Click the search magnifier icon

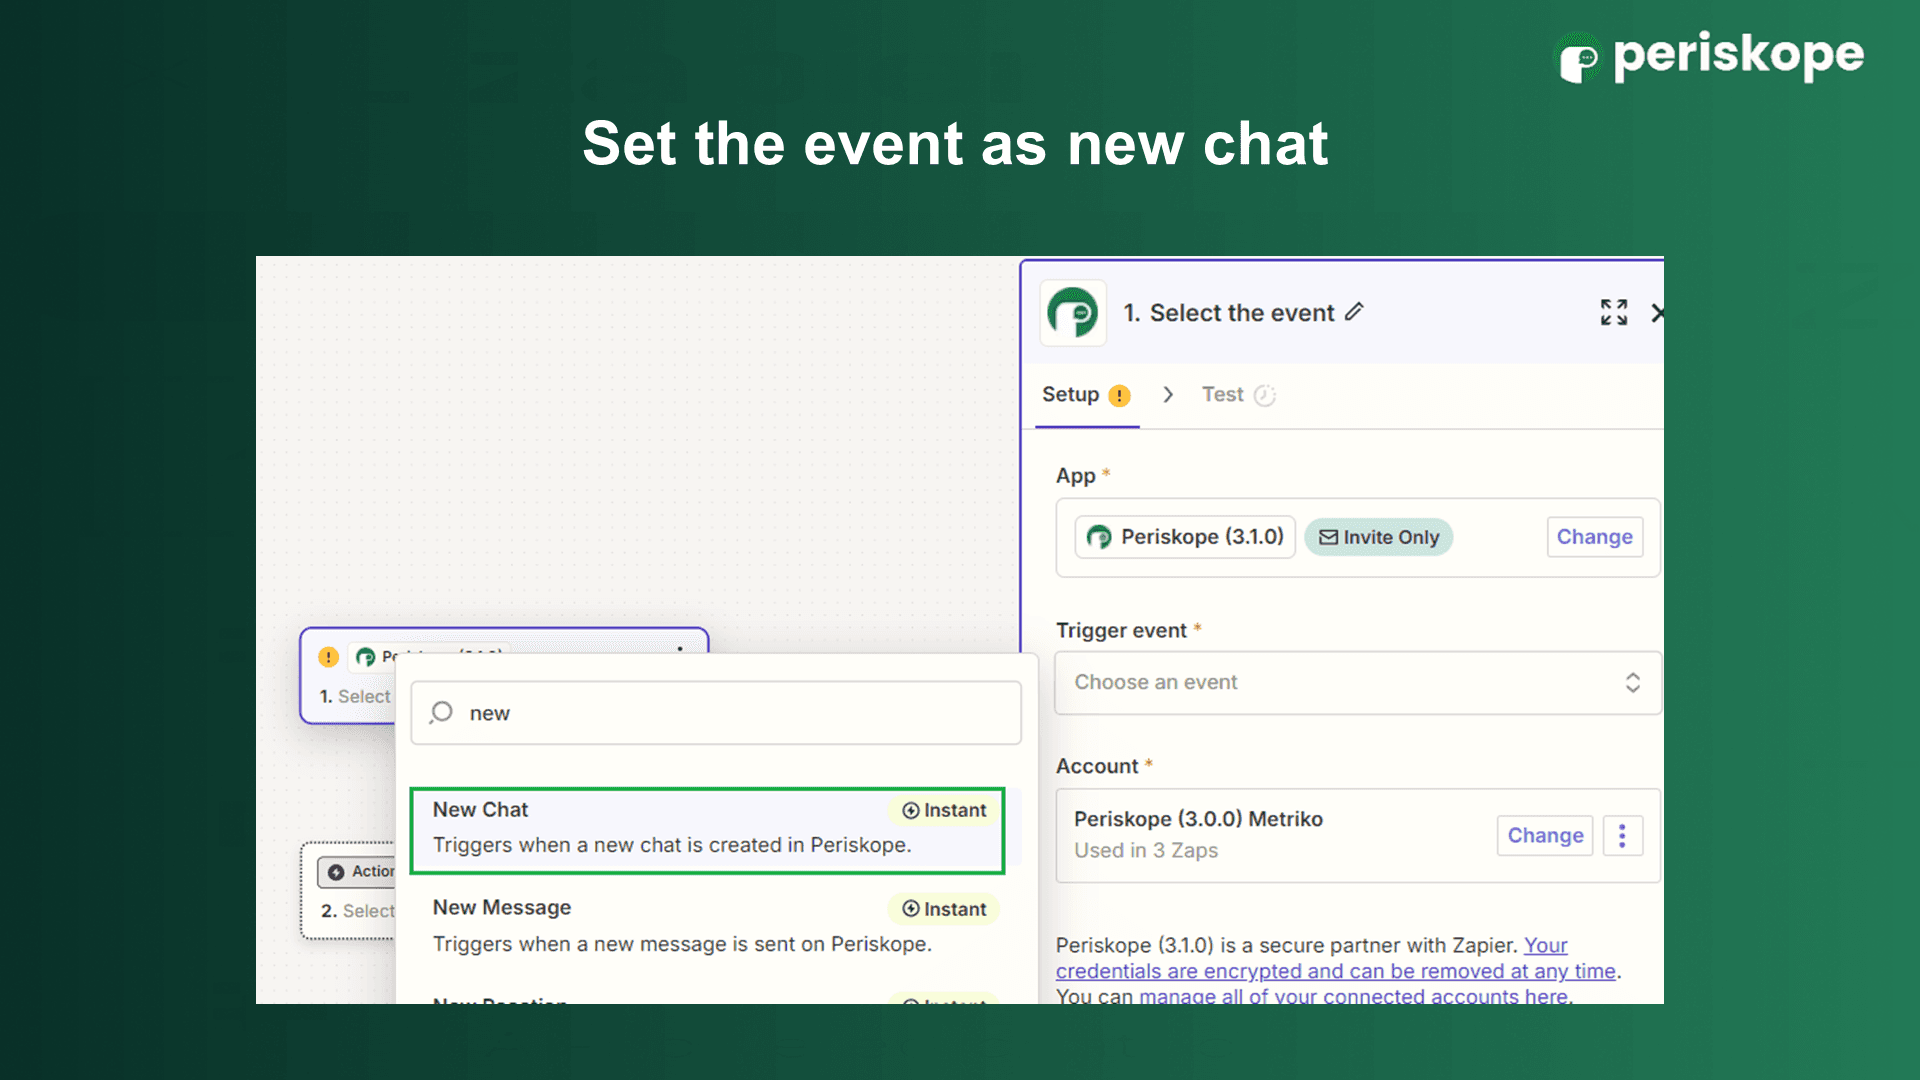(x=441, y=713)
